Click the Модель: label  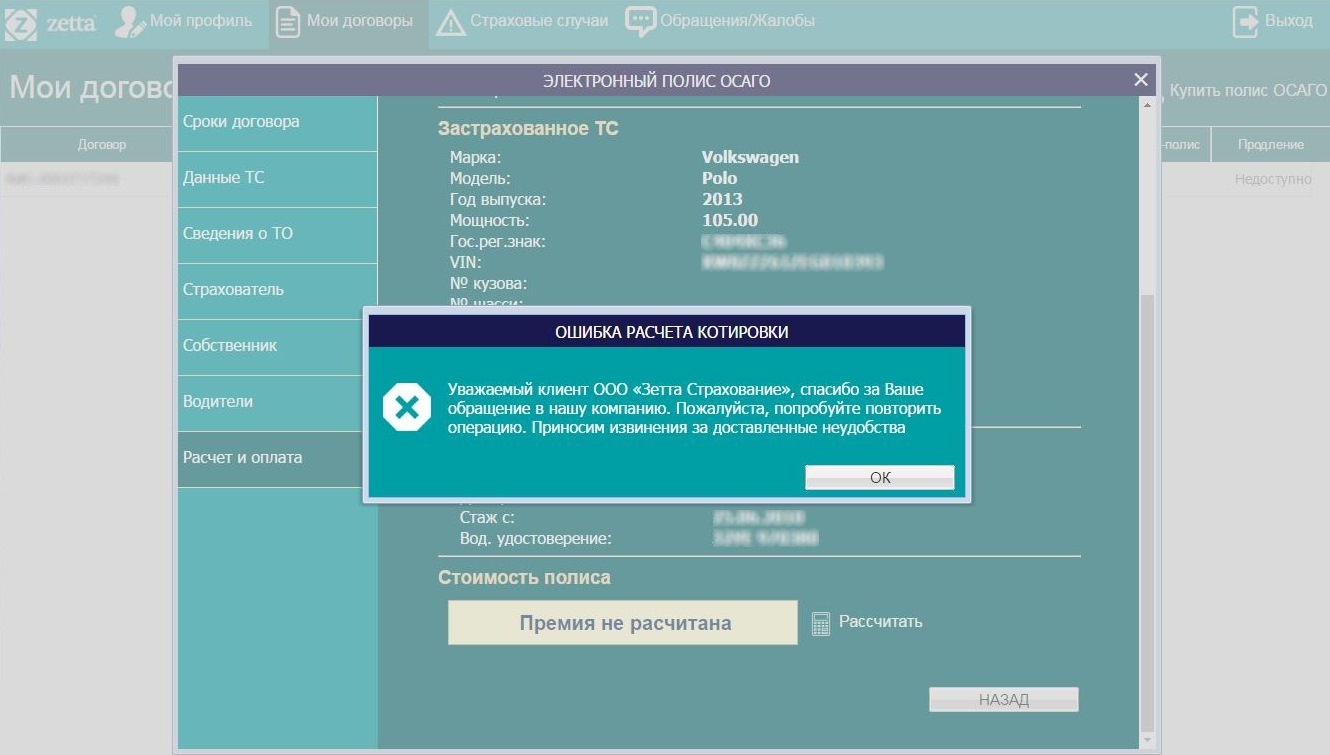(480, 178)
